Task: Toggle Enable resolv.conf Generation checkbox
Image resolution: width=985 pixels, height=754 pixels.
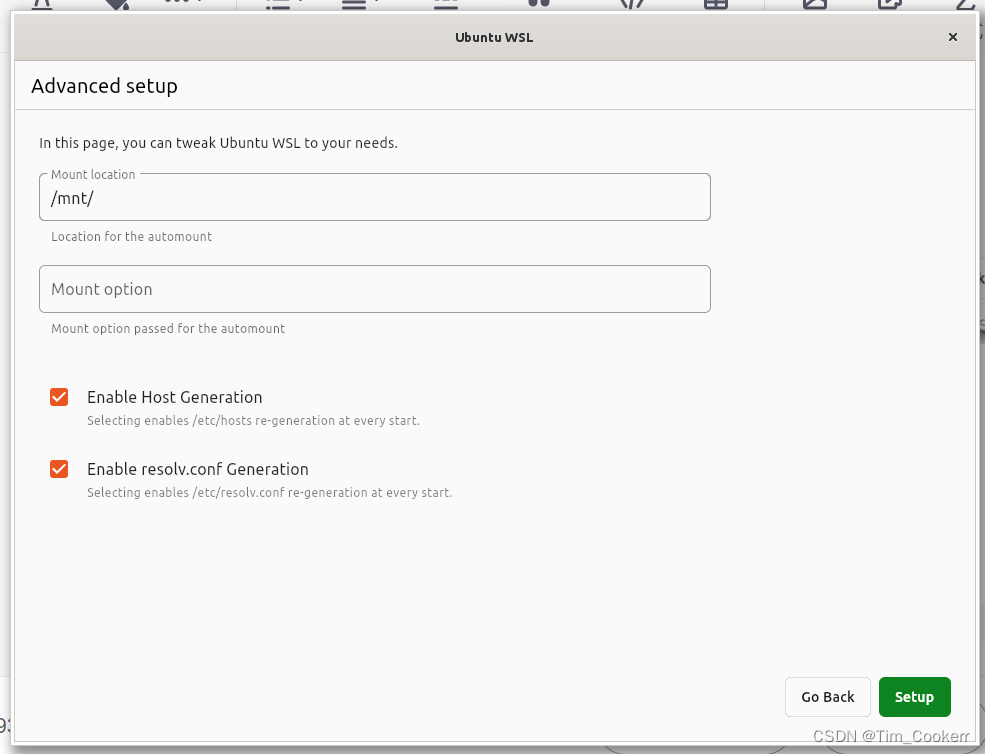Action: (x=59, y=469)
